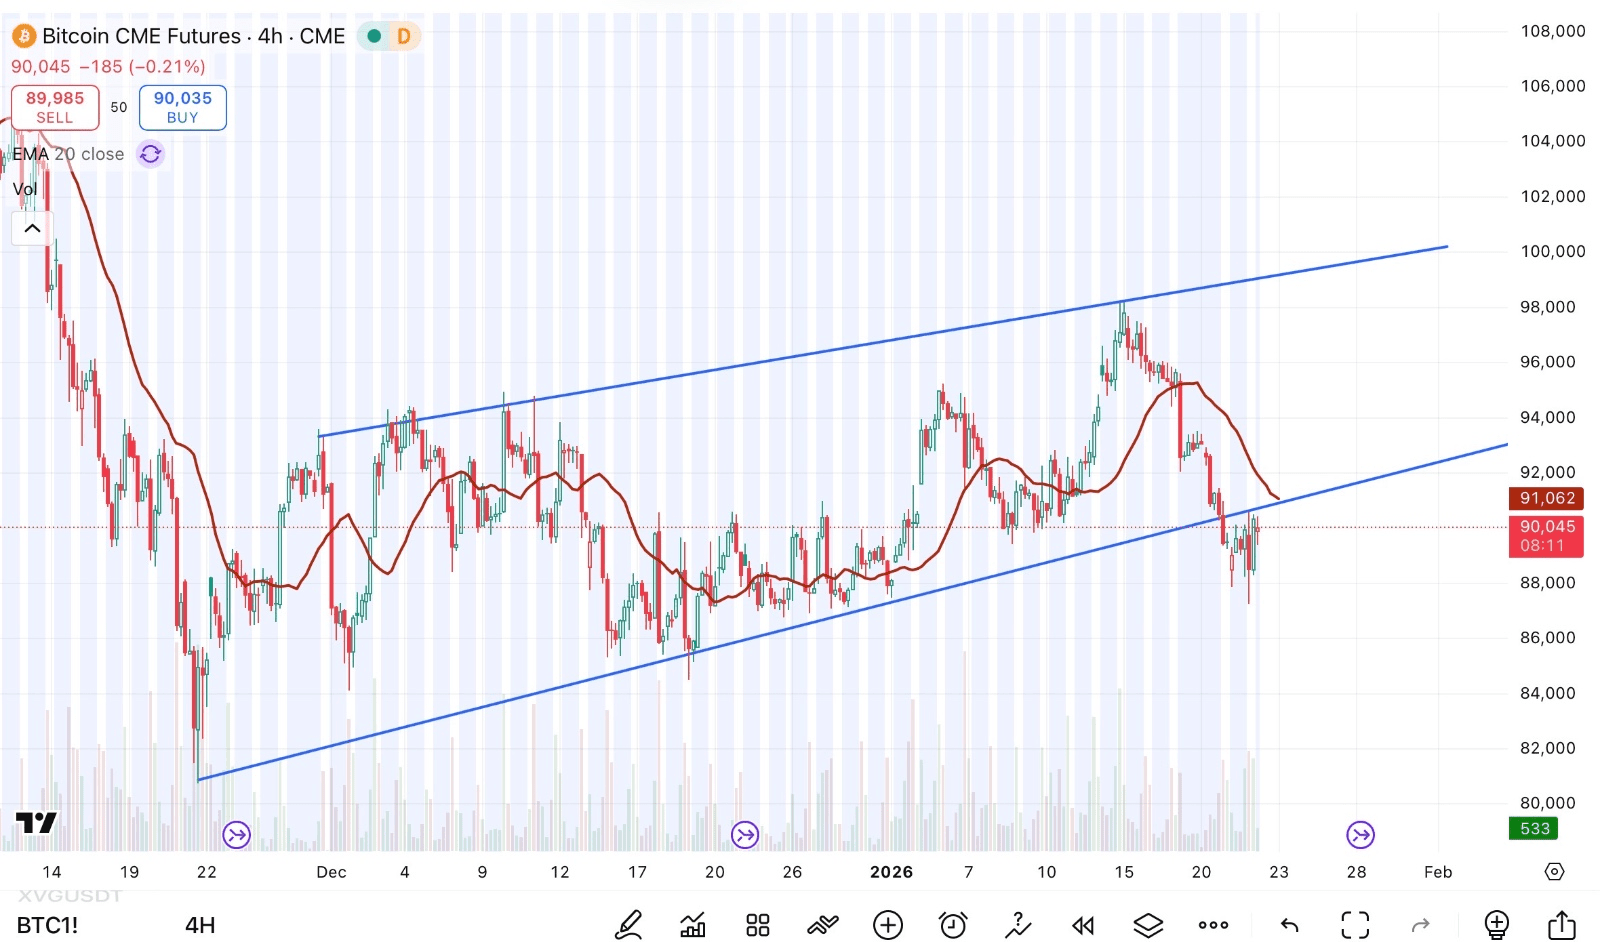Tap the red 90,045 current price label
This screenshot has height=942, width=1600.
1546,536
